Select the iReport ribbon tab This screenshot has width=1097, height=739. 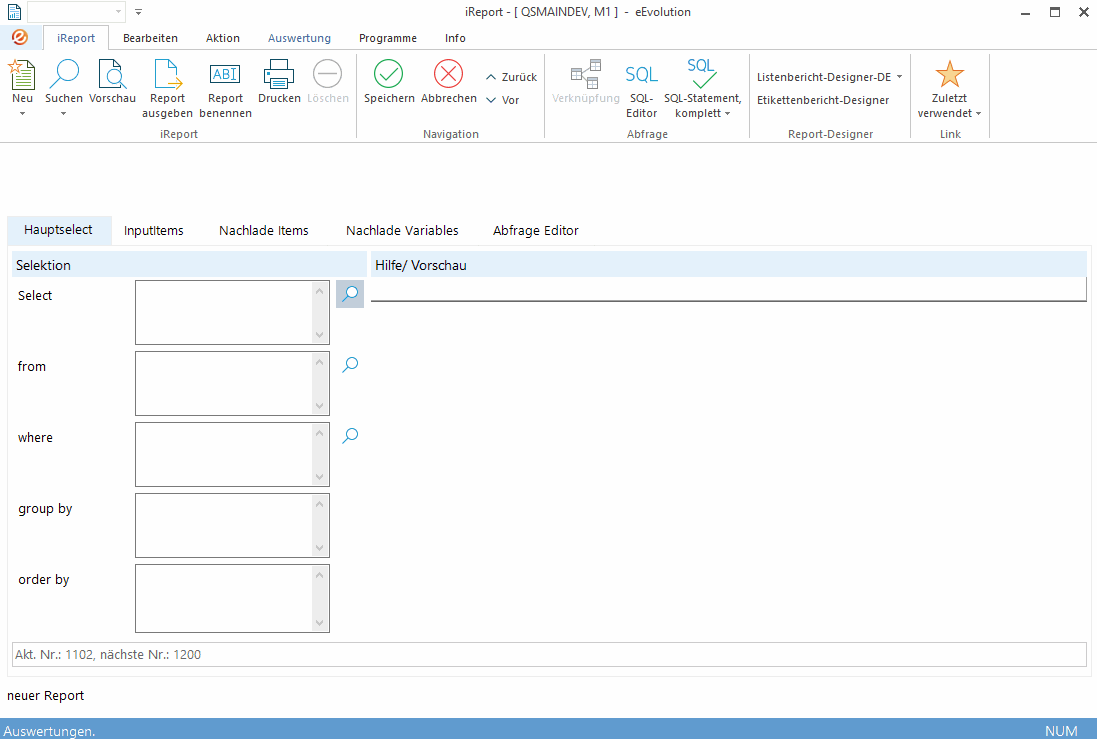(x=76, y=38)
